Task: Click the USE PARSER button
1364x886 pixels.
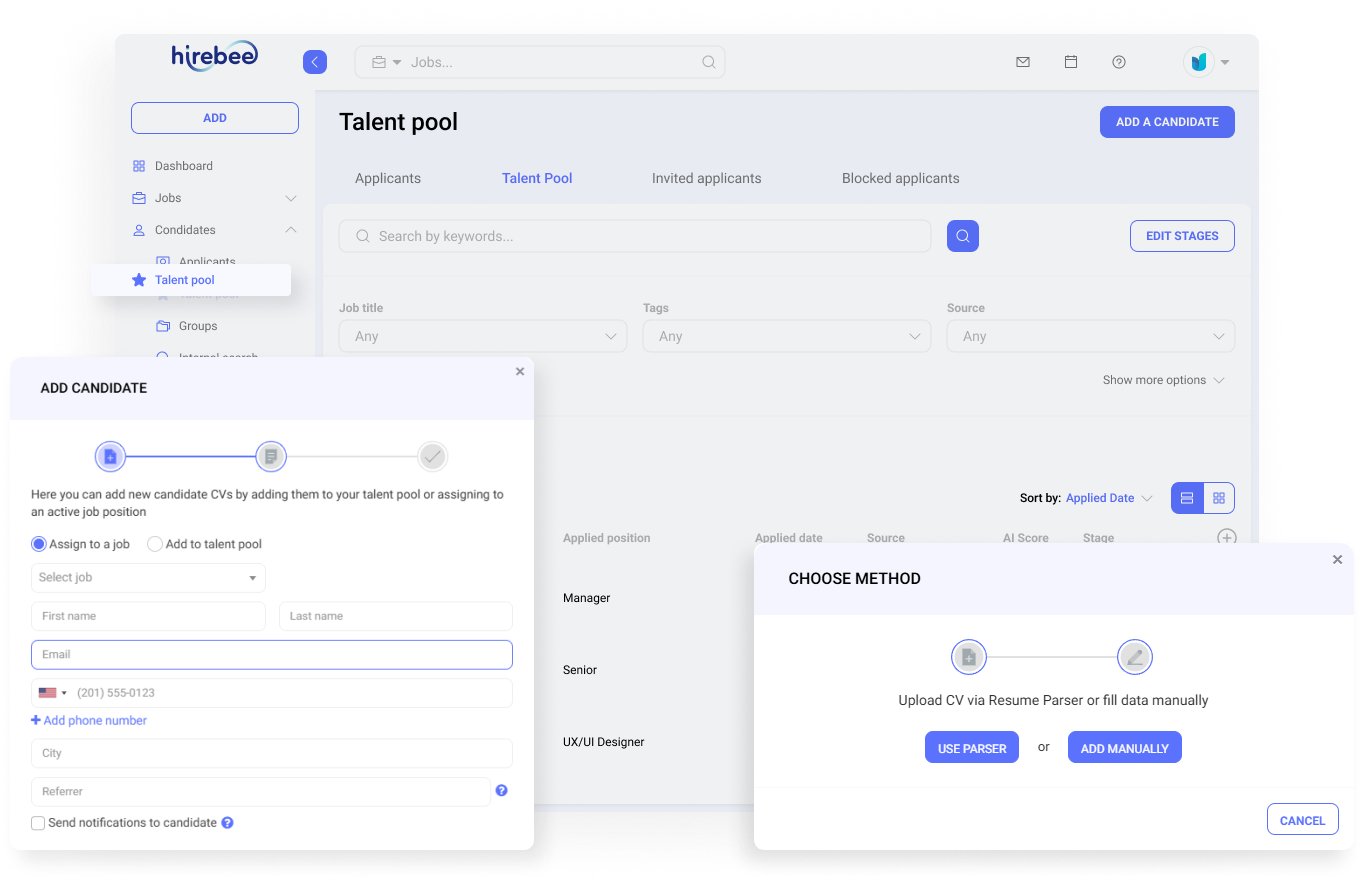Action: point(971,747)
